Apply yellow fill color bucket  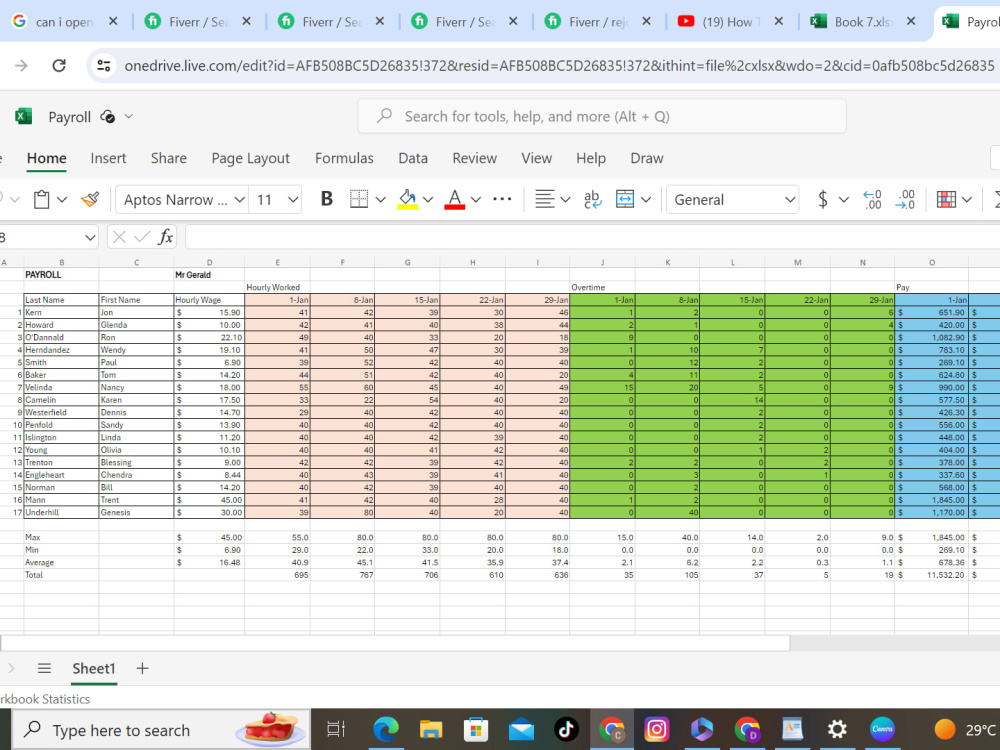click(408, 200)
